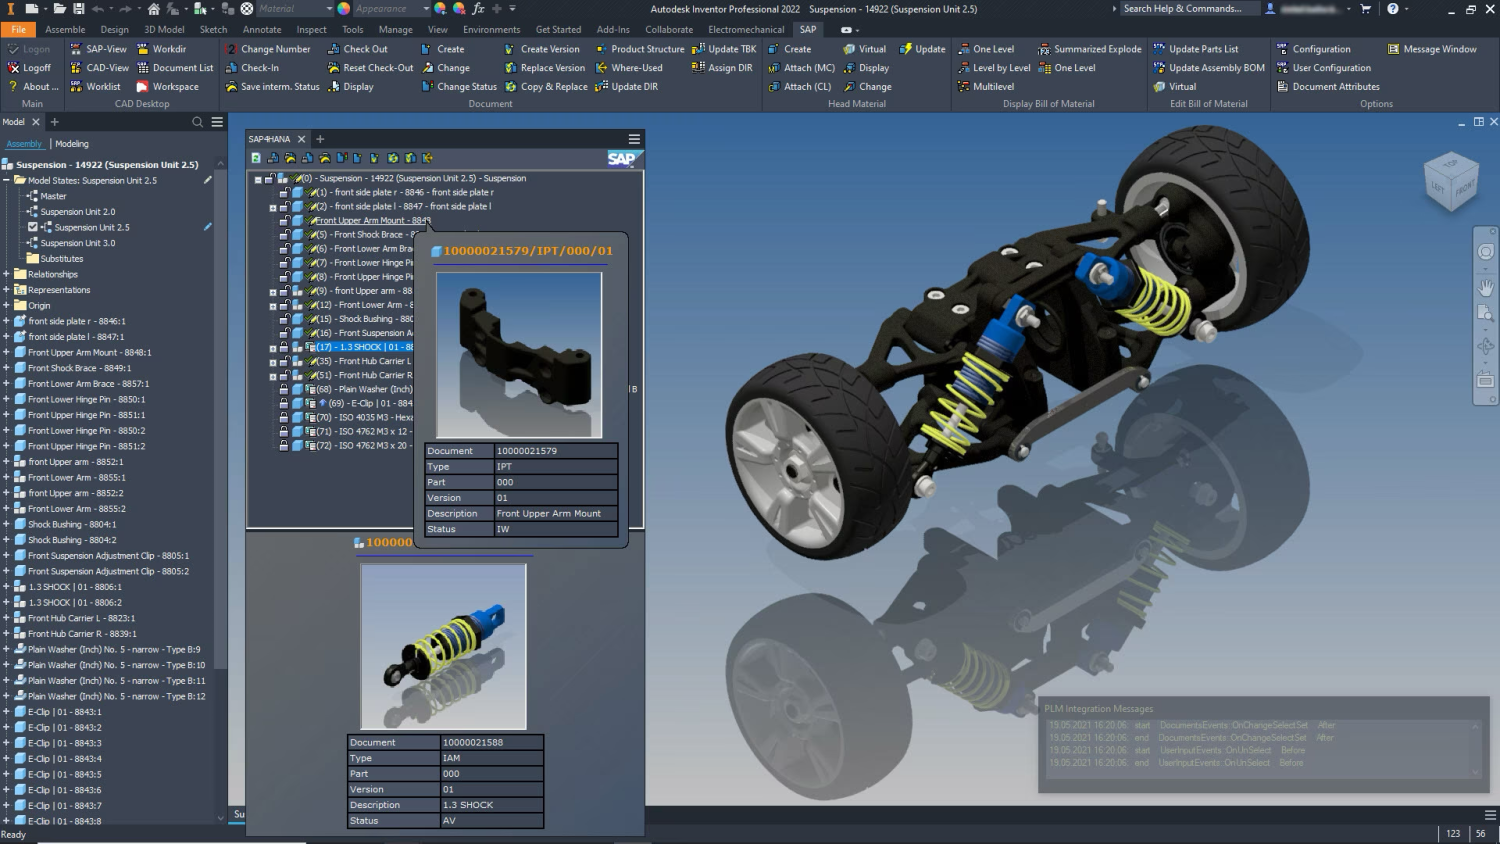
Task: Expand Front Upper Arm Mount - 8848:1
Action: [6, 353]
